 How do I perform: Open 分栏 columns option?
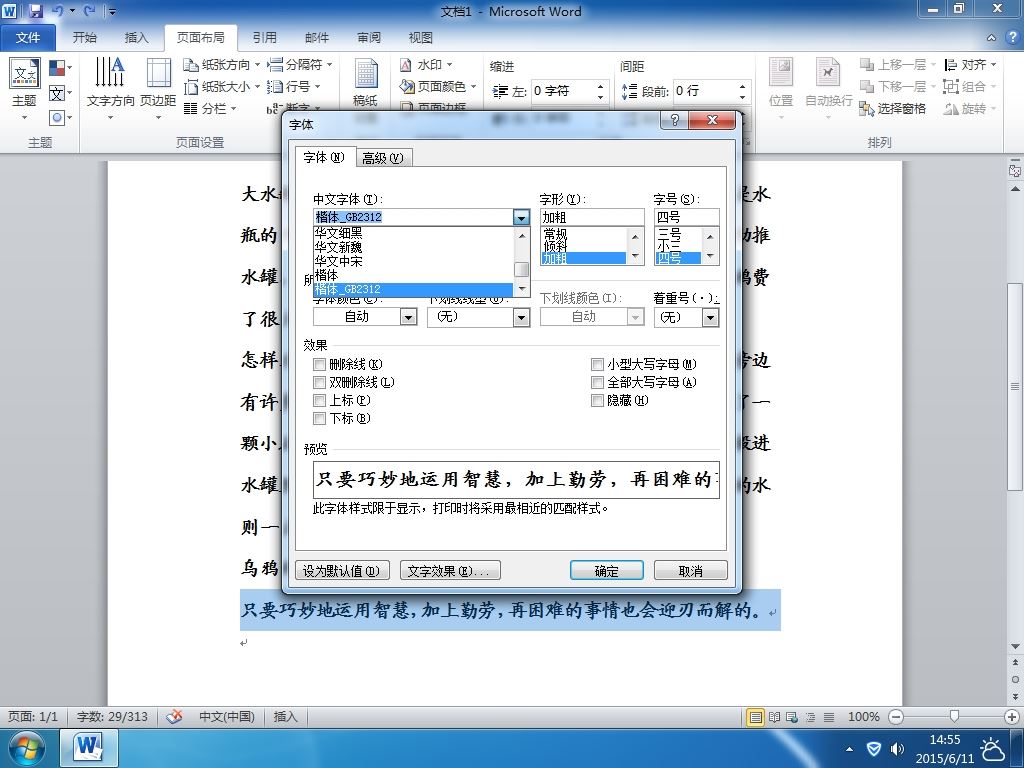tap(210, 108)
